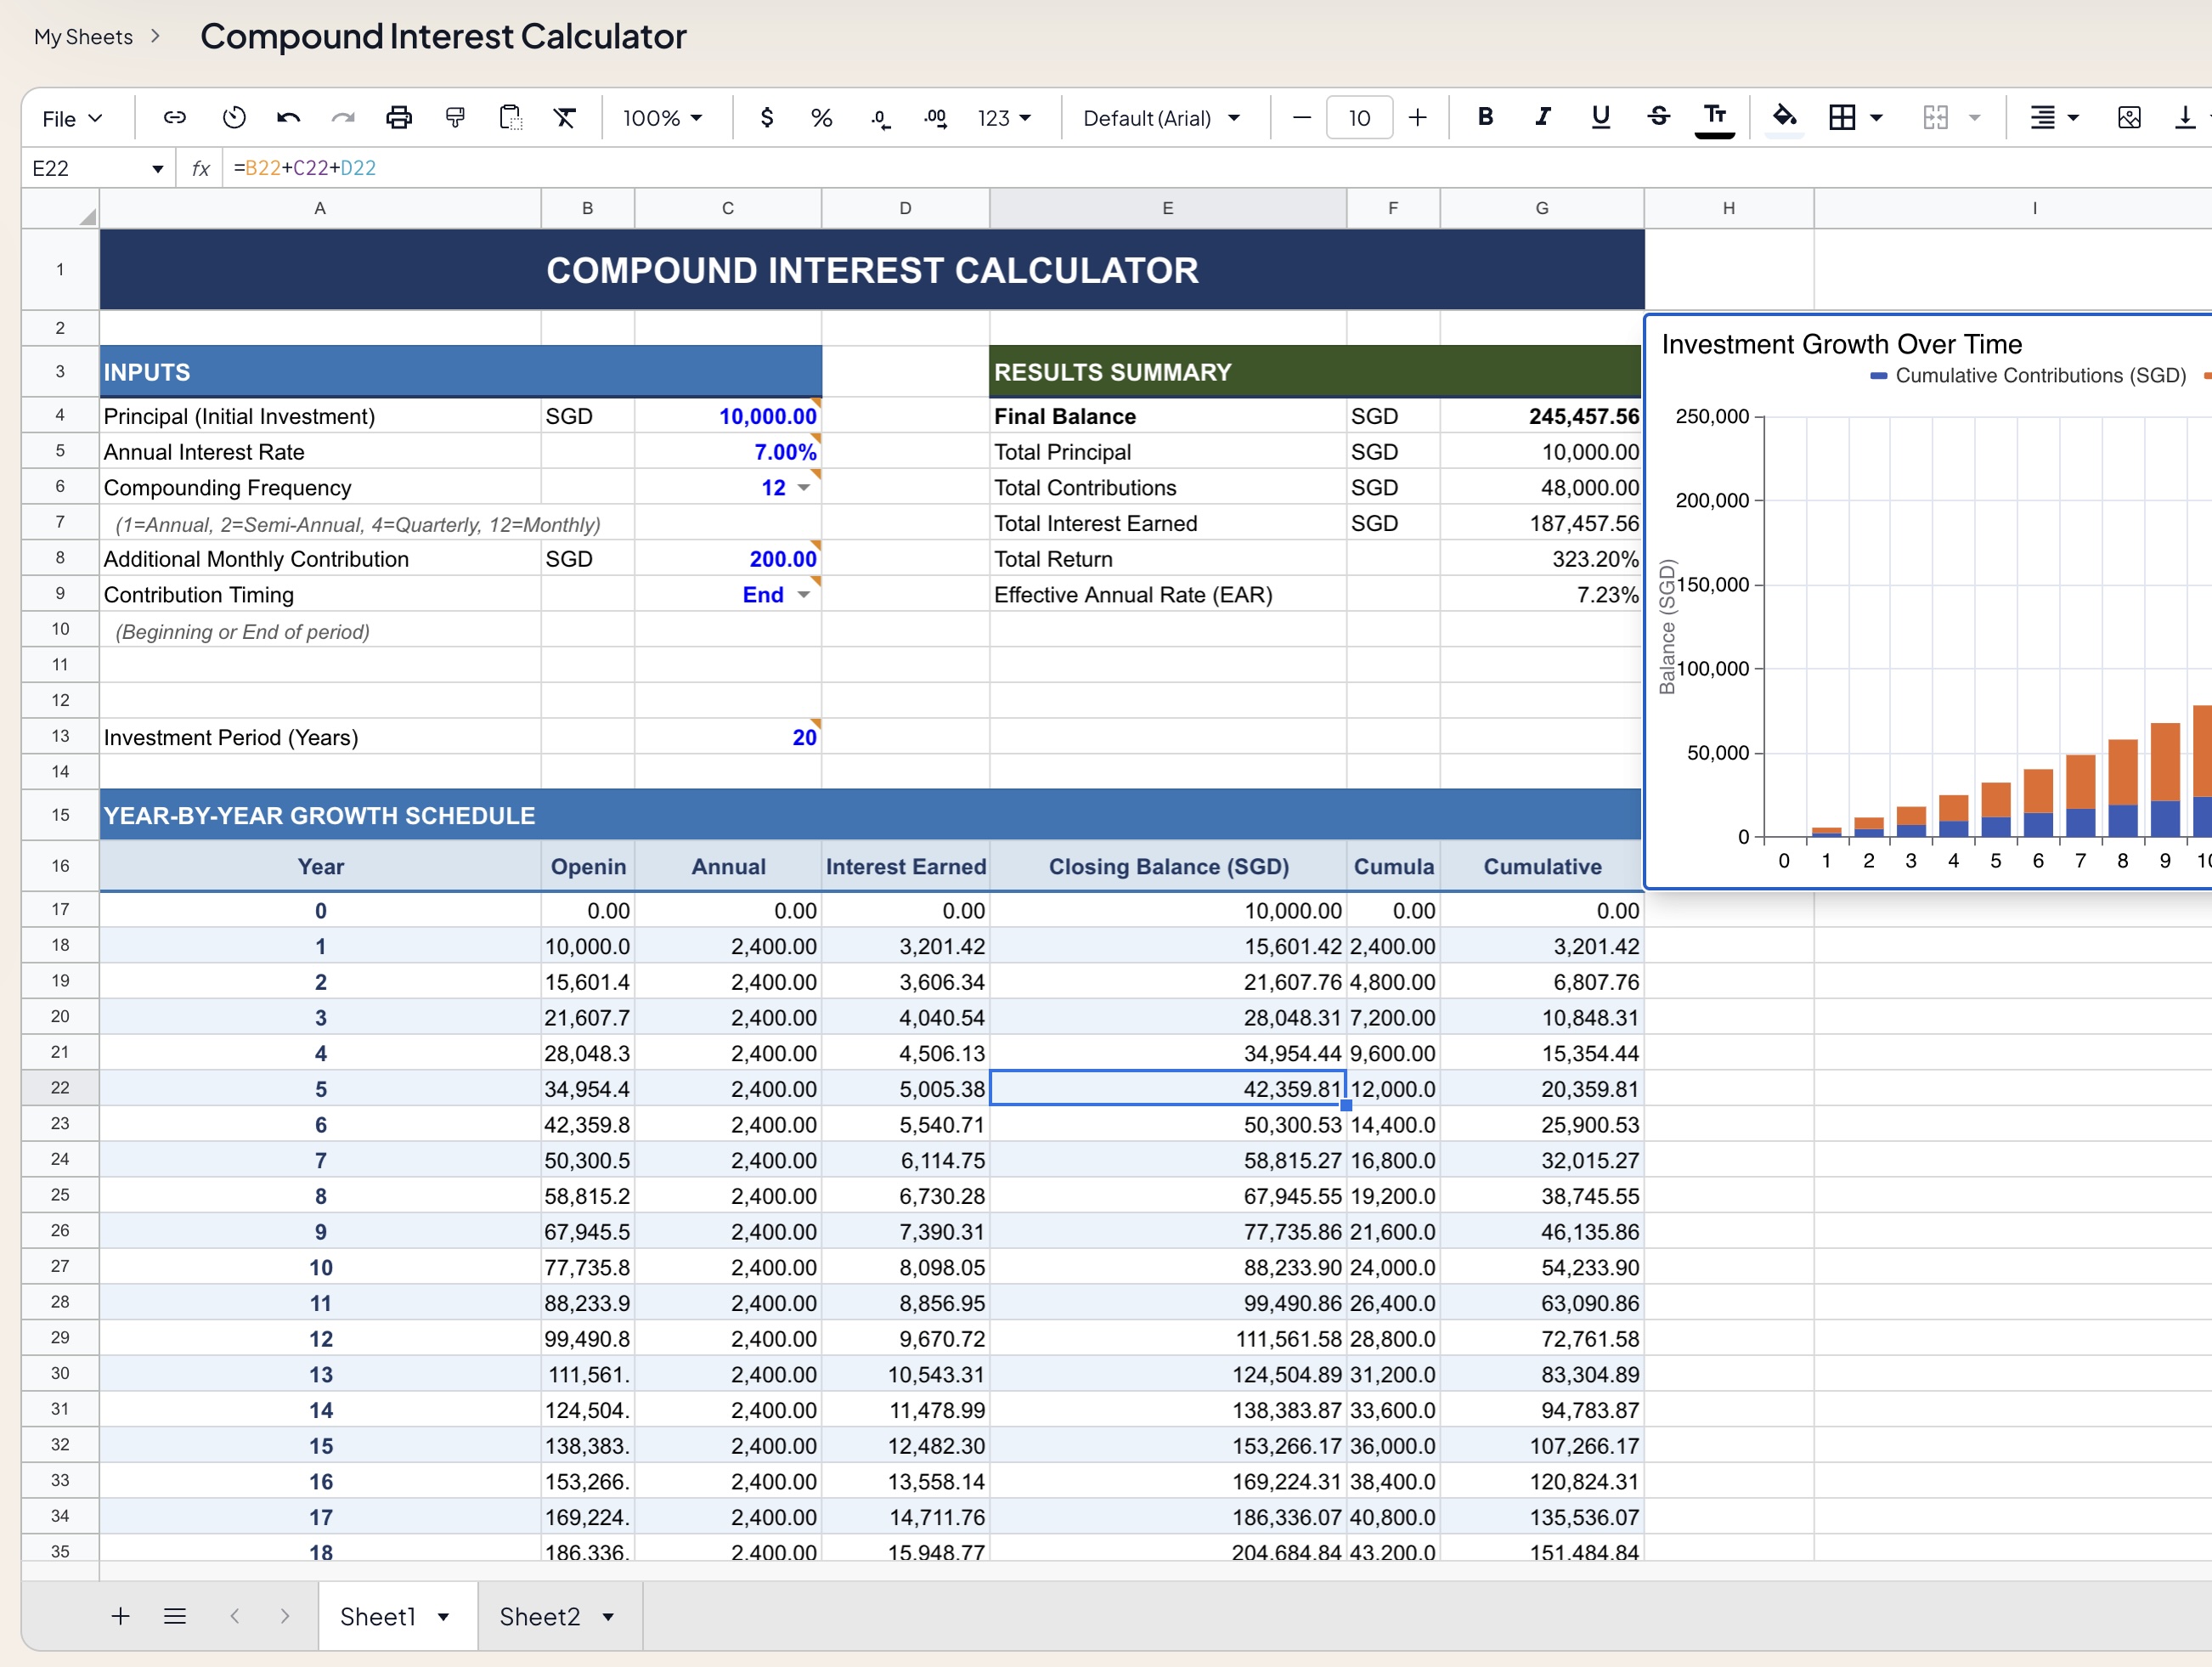The height and width of the screenshot is (1667, 2212).
Task: Open the borders dropdown arrow
Action: pos(1876,118)
